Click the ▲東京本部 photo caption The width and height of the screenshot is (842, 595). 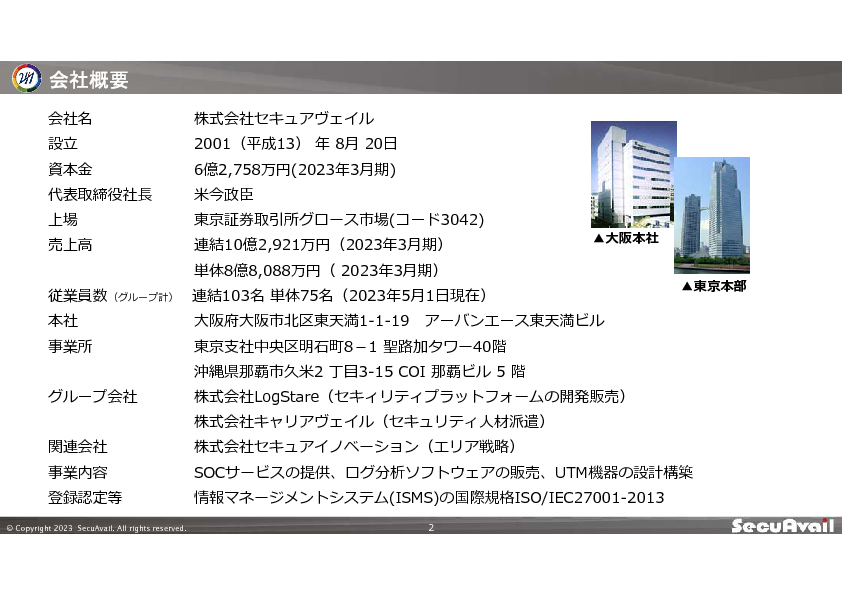click(713, 286)
